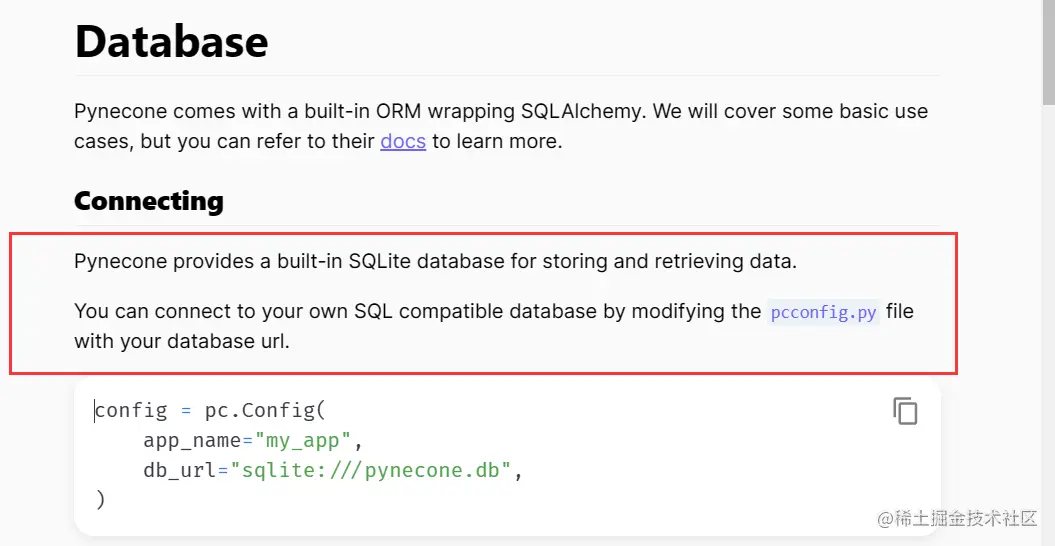
Task: Click the Connecting section heading
Action: [149, 201]
